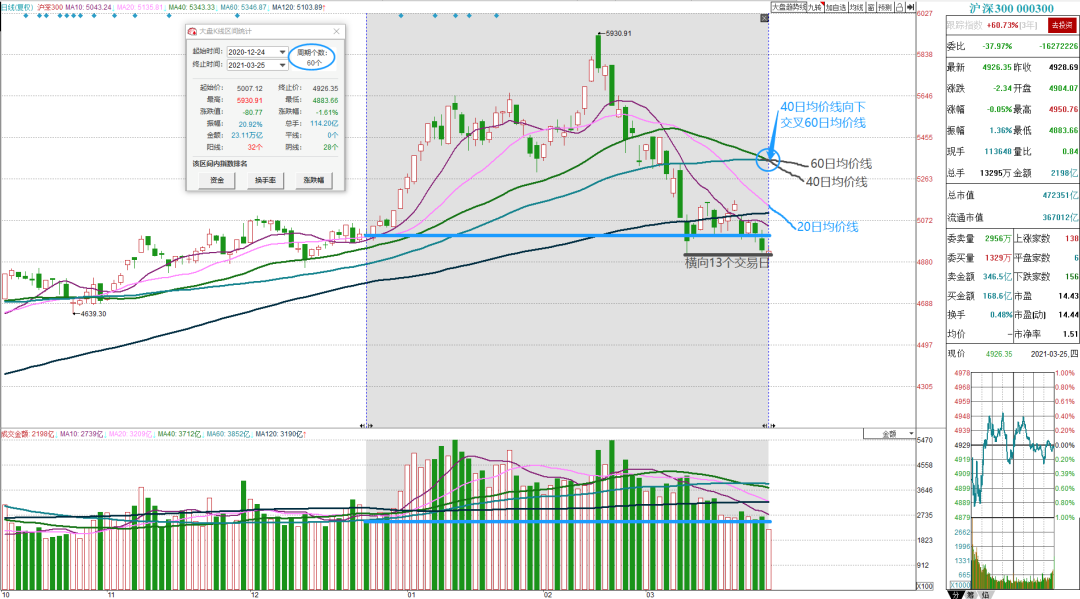Click the 大盘趋势线 toolbar button
Viewport: 1080px width, 599px height.
(x=788, y=7)
